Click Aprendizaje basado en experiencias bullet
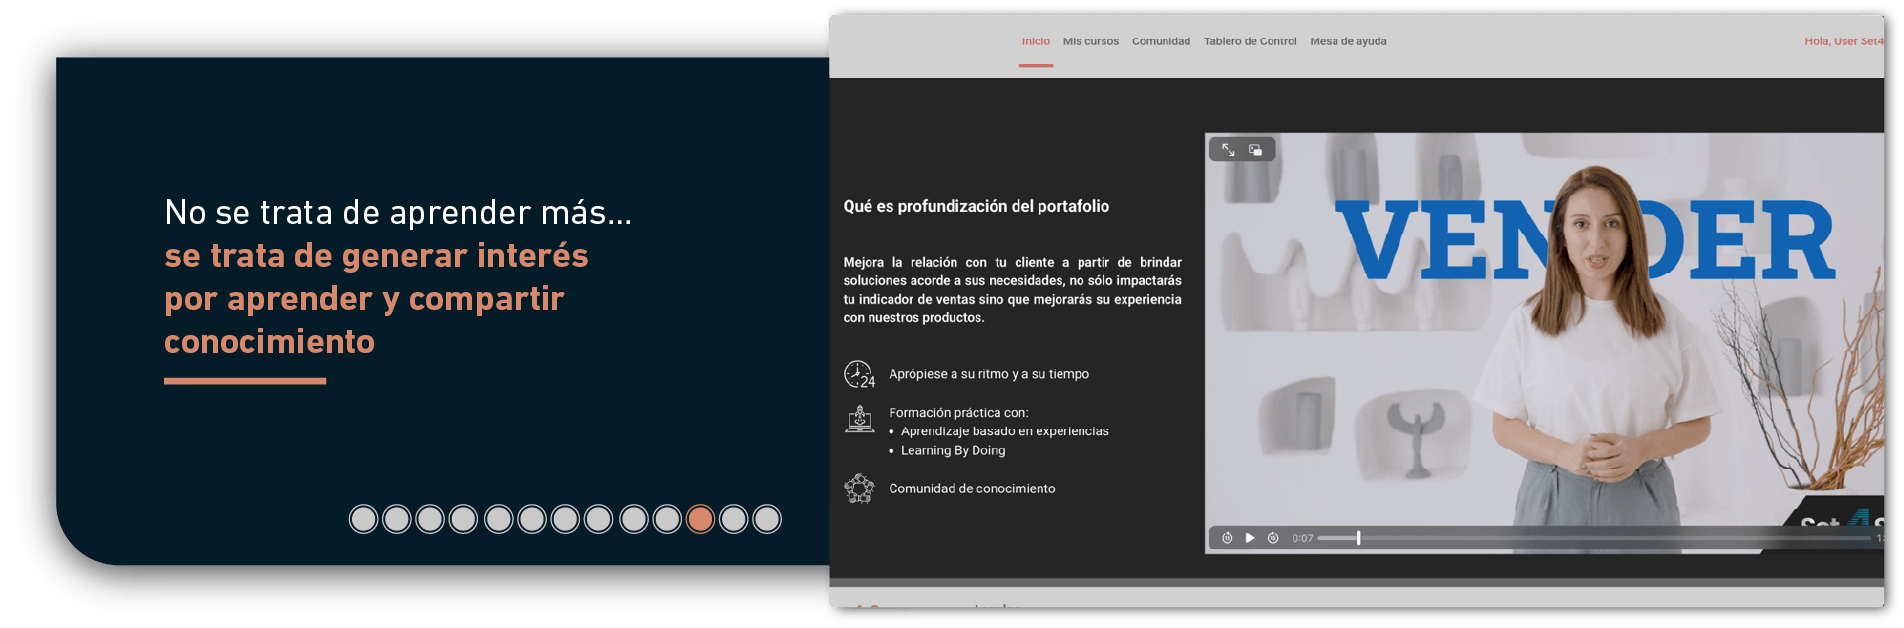Viewport: 1904px width, 628px height. pos(1004,431)
